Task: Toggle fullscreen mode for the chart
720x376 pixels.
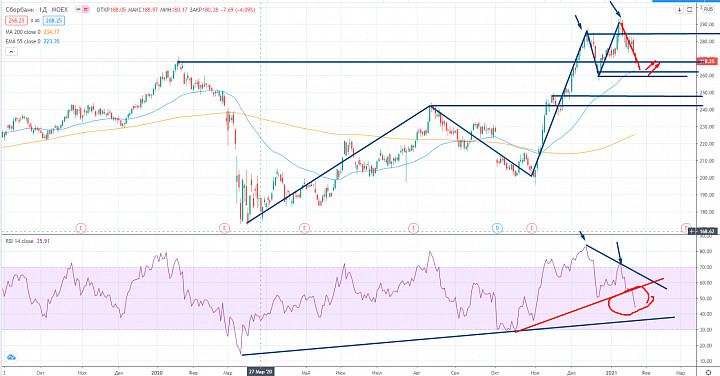Action: (690, 10)
